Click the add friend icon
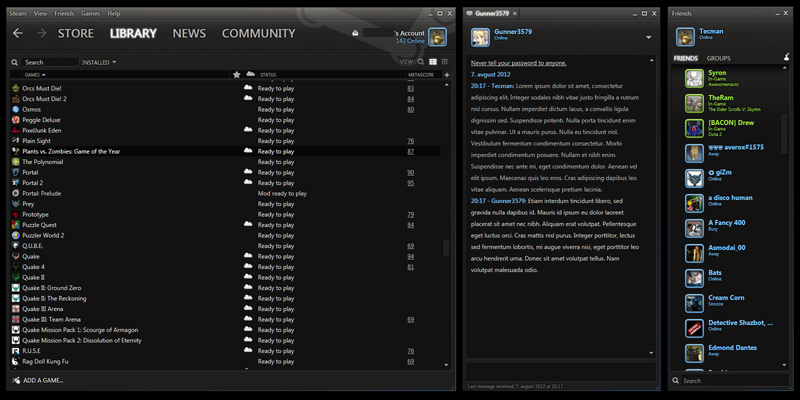800x400 pixels. coord(786,58)
